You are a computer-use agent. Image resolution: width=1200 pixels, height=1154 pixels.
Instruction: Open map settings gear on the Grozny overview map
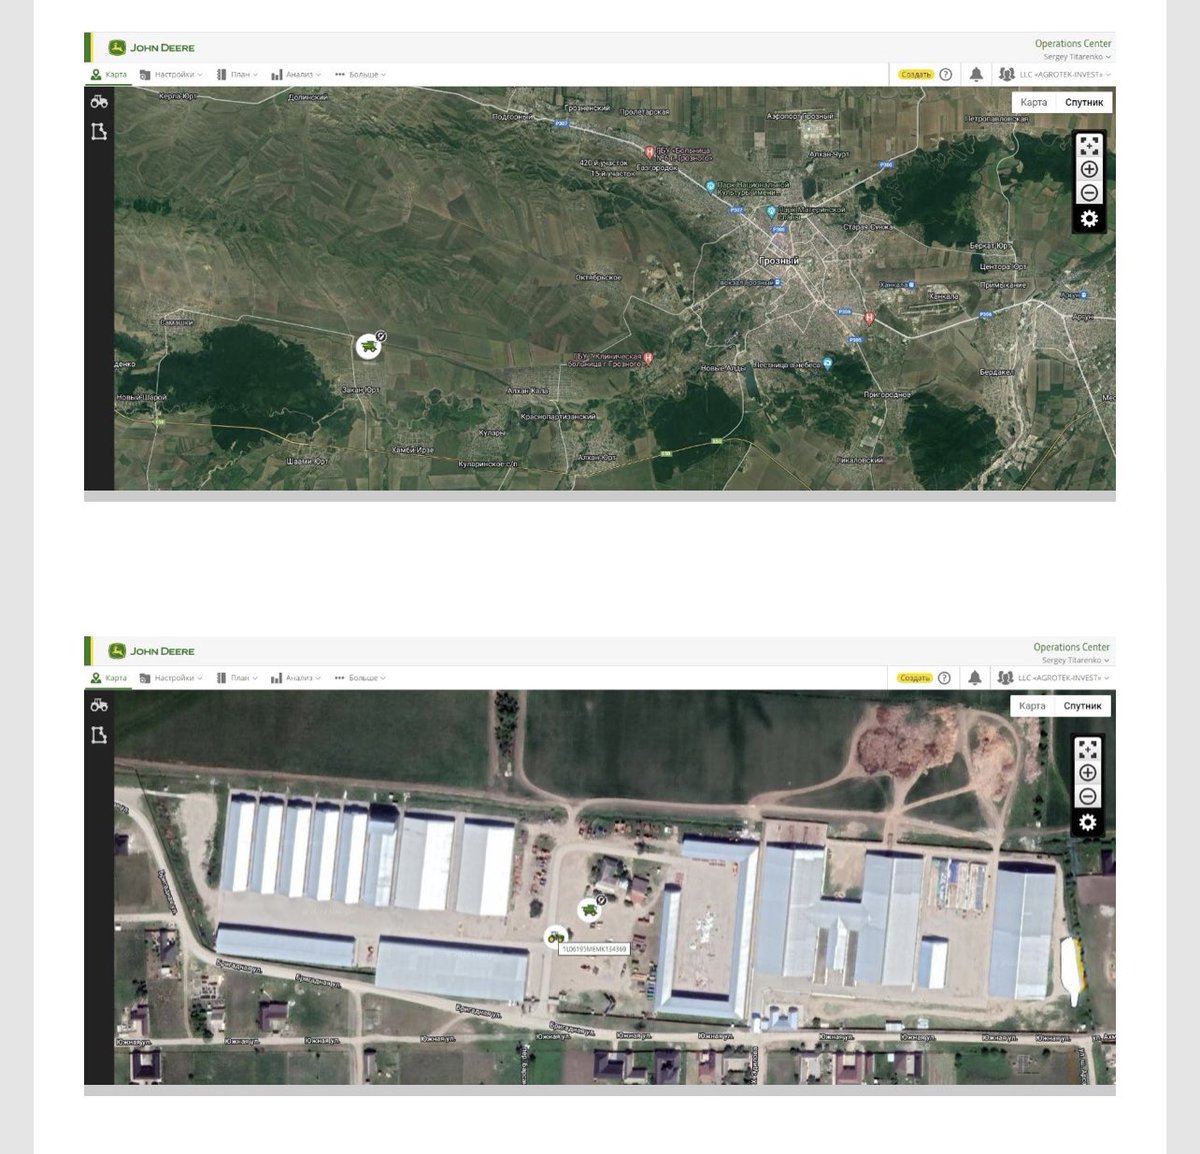tap(1089, 219)
